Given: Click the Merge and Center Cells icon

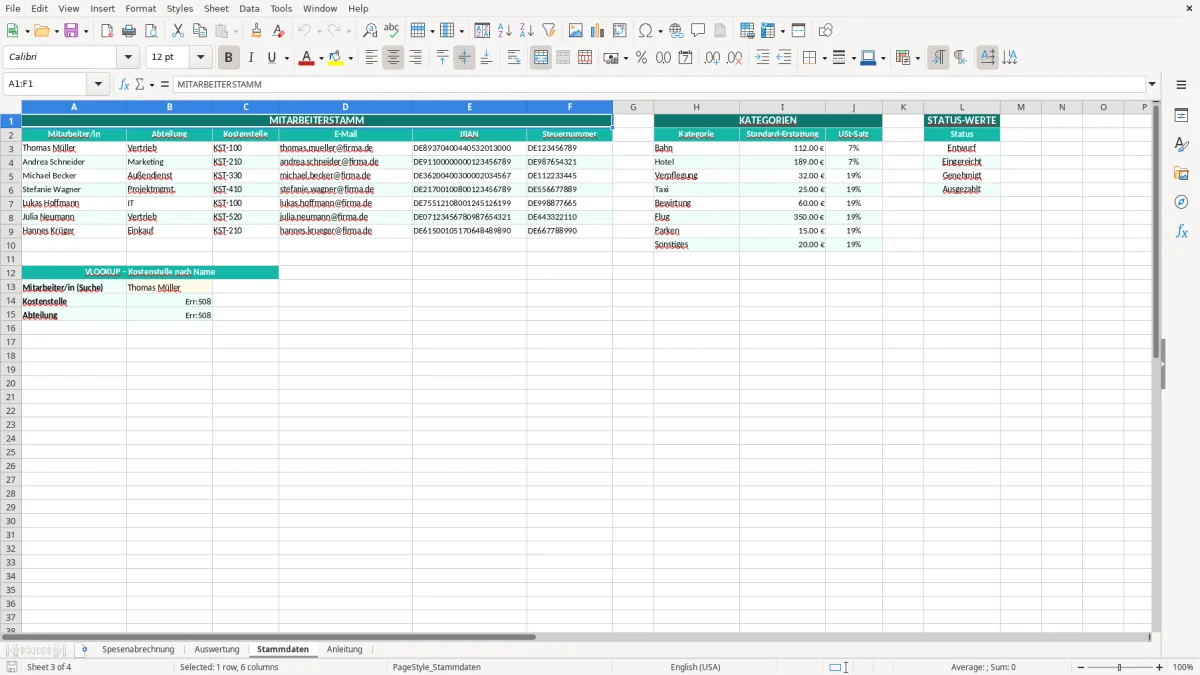Looking at the screenshot, I should (541, 58).
